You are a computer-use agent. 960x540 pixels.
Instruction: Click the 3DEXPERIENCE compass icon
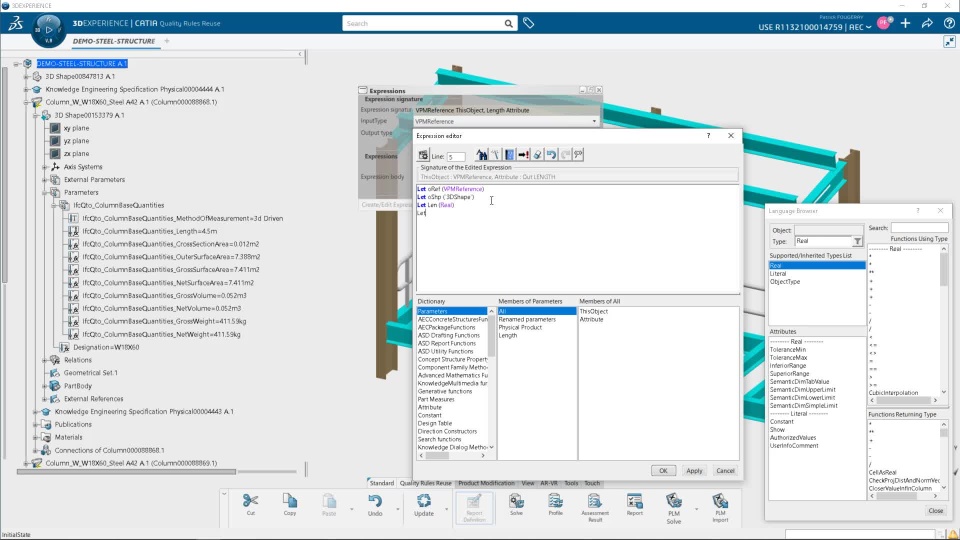pyautogui.click(x=48, y=29)
